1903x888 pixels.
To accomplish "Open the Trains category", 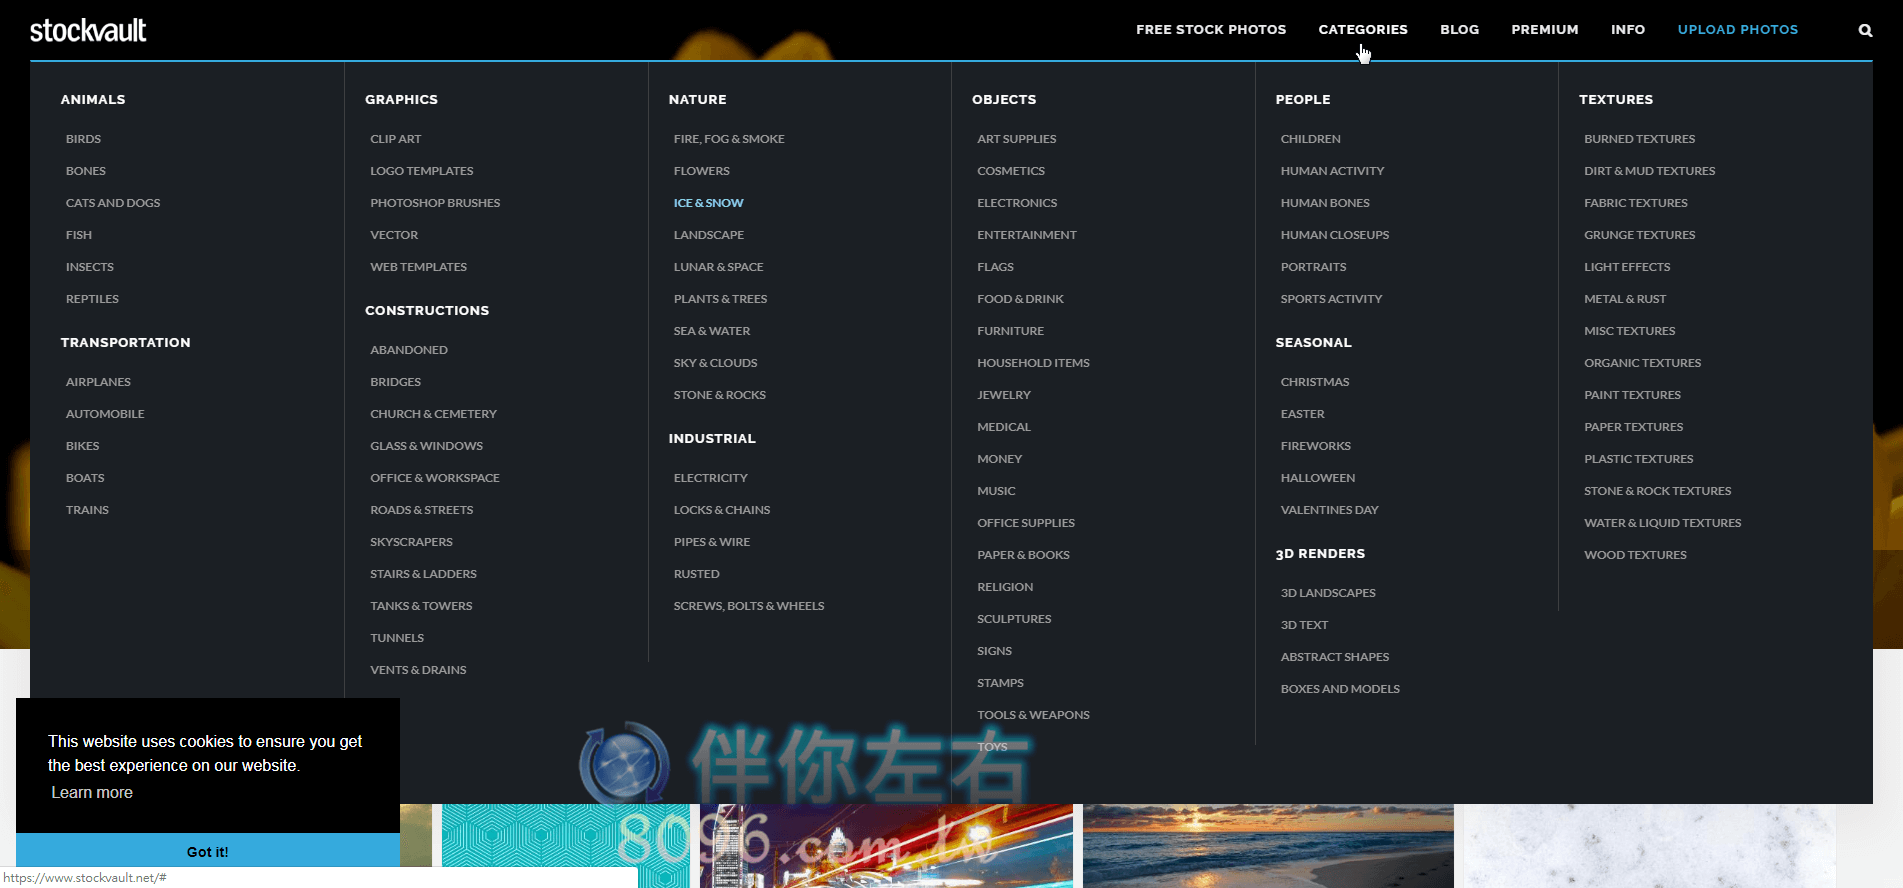I will point(87,510).
